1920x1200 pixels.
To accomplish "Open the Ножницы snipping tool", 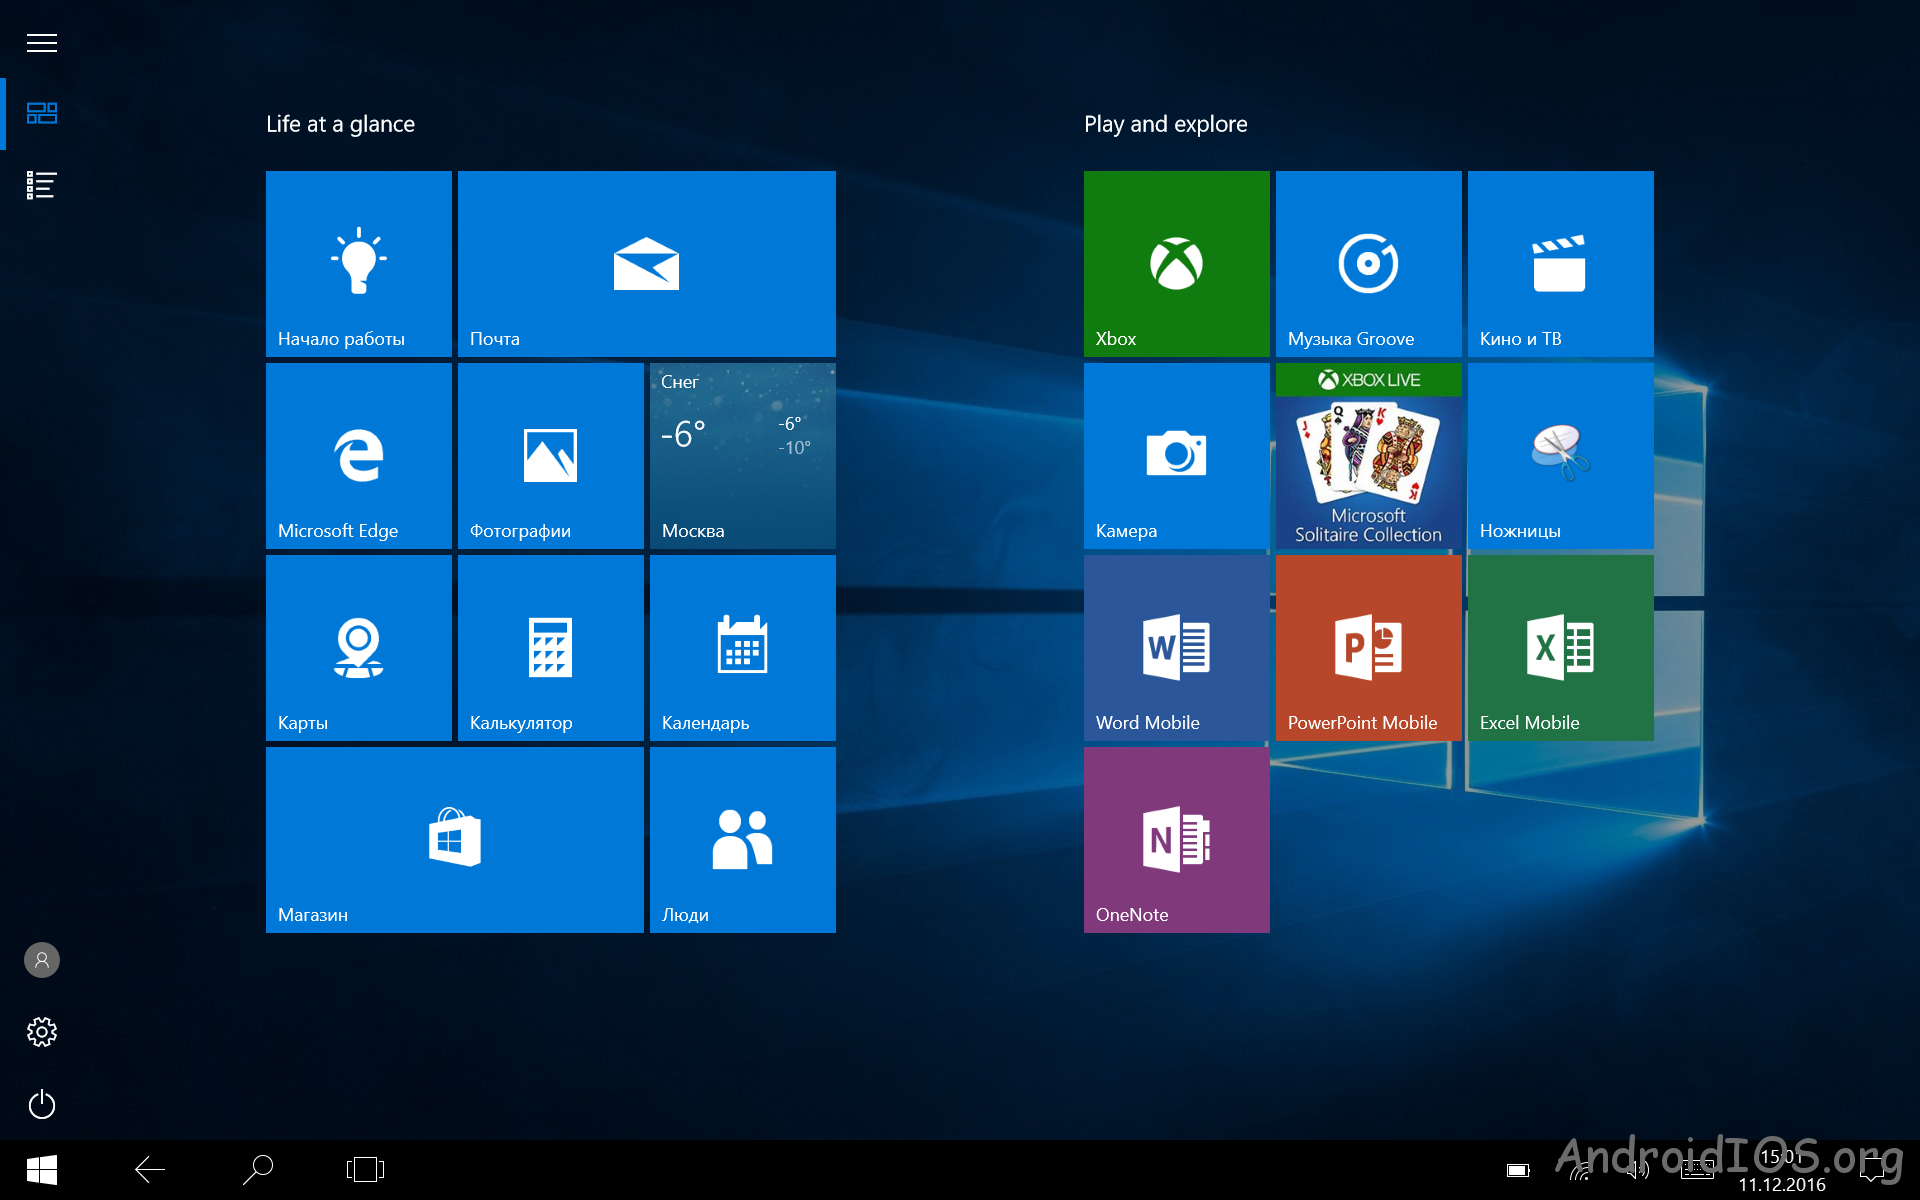I will click(x=1560, y=455).
